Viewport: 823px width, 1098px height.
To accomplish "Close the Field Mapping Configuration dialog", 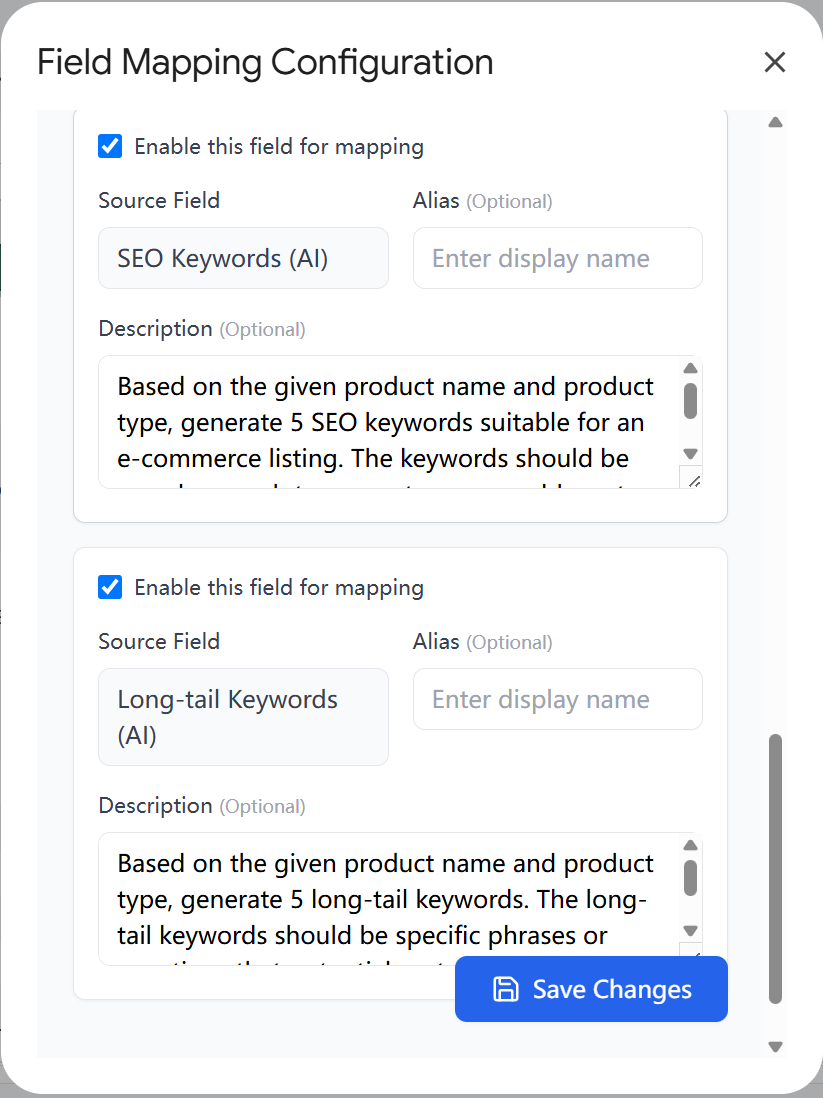I will [x=774, y=62].
